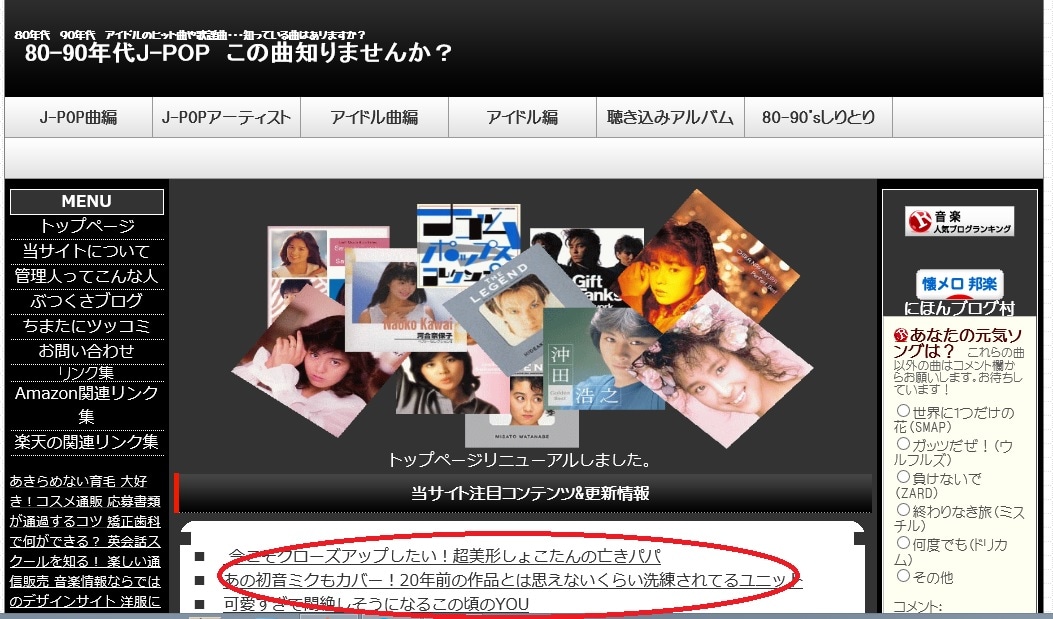
Task: Open the J-POP曲編 navigation tab
Action: pyautogui.click(x=79, y=117)
